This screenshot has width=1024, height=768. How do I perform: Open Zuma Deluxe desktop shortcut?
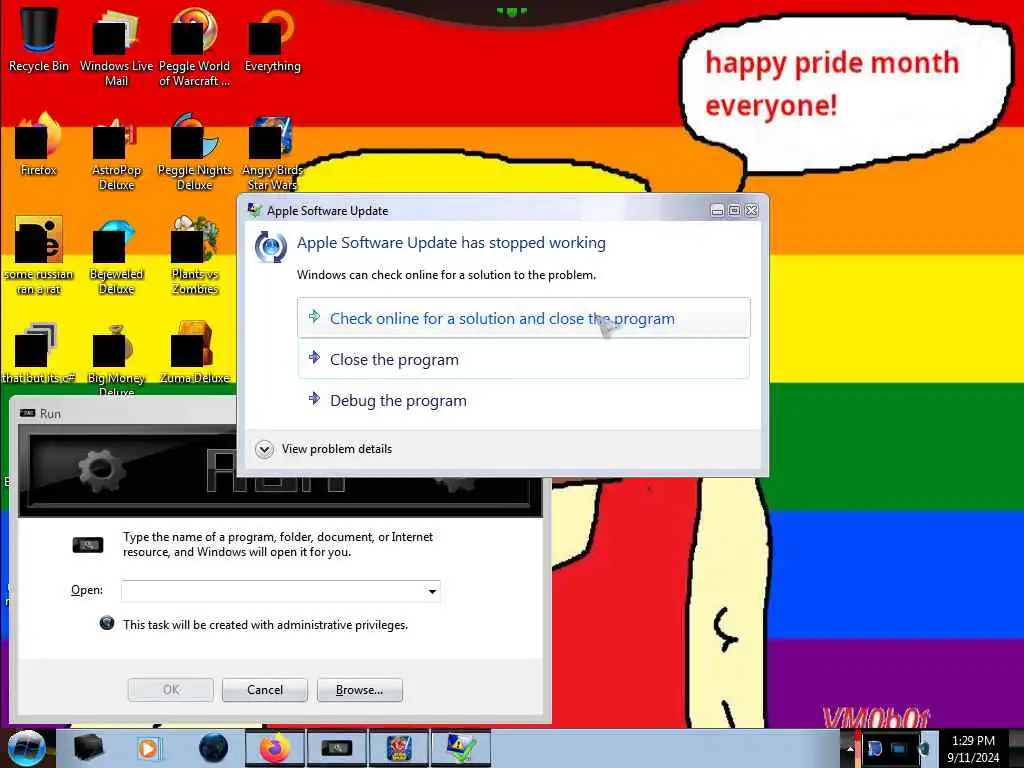click(195, 353)
